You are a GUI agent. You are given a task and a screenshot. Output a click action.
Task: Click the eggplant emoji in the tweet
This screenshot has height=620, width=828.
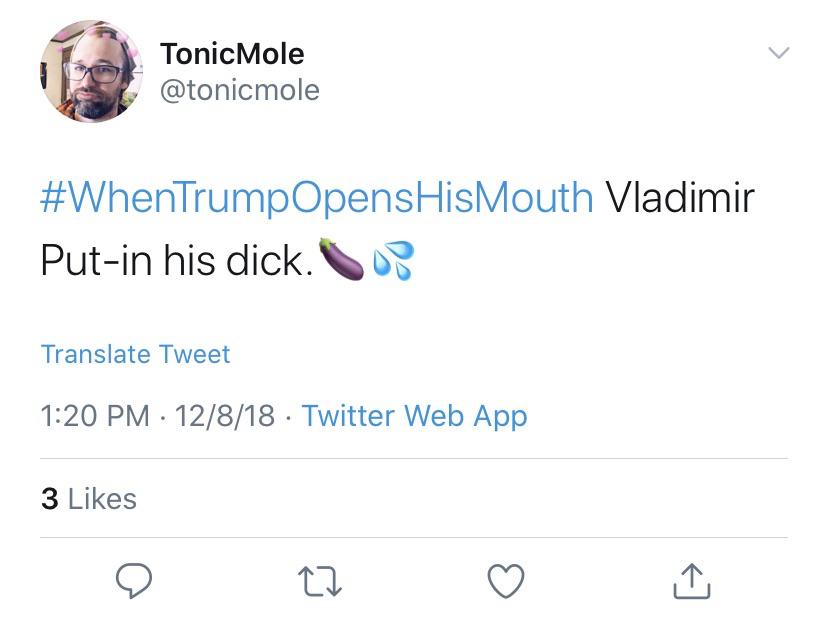(x=340, y=259)
